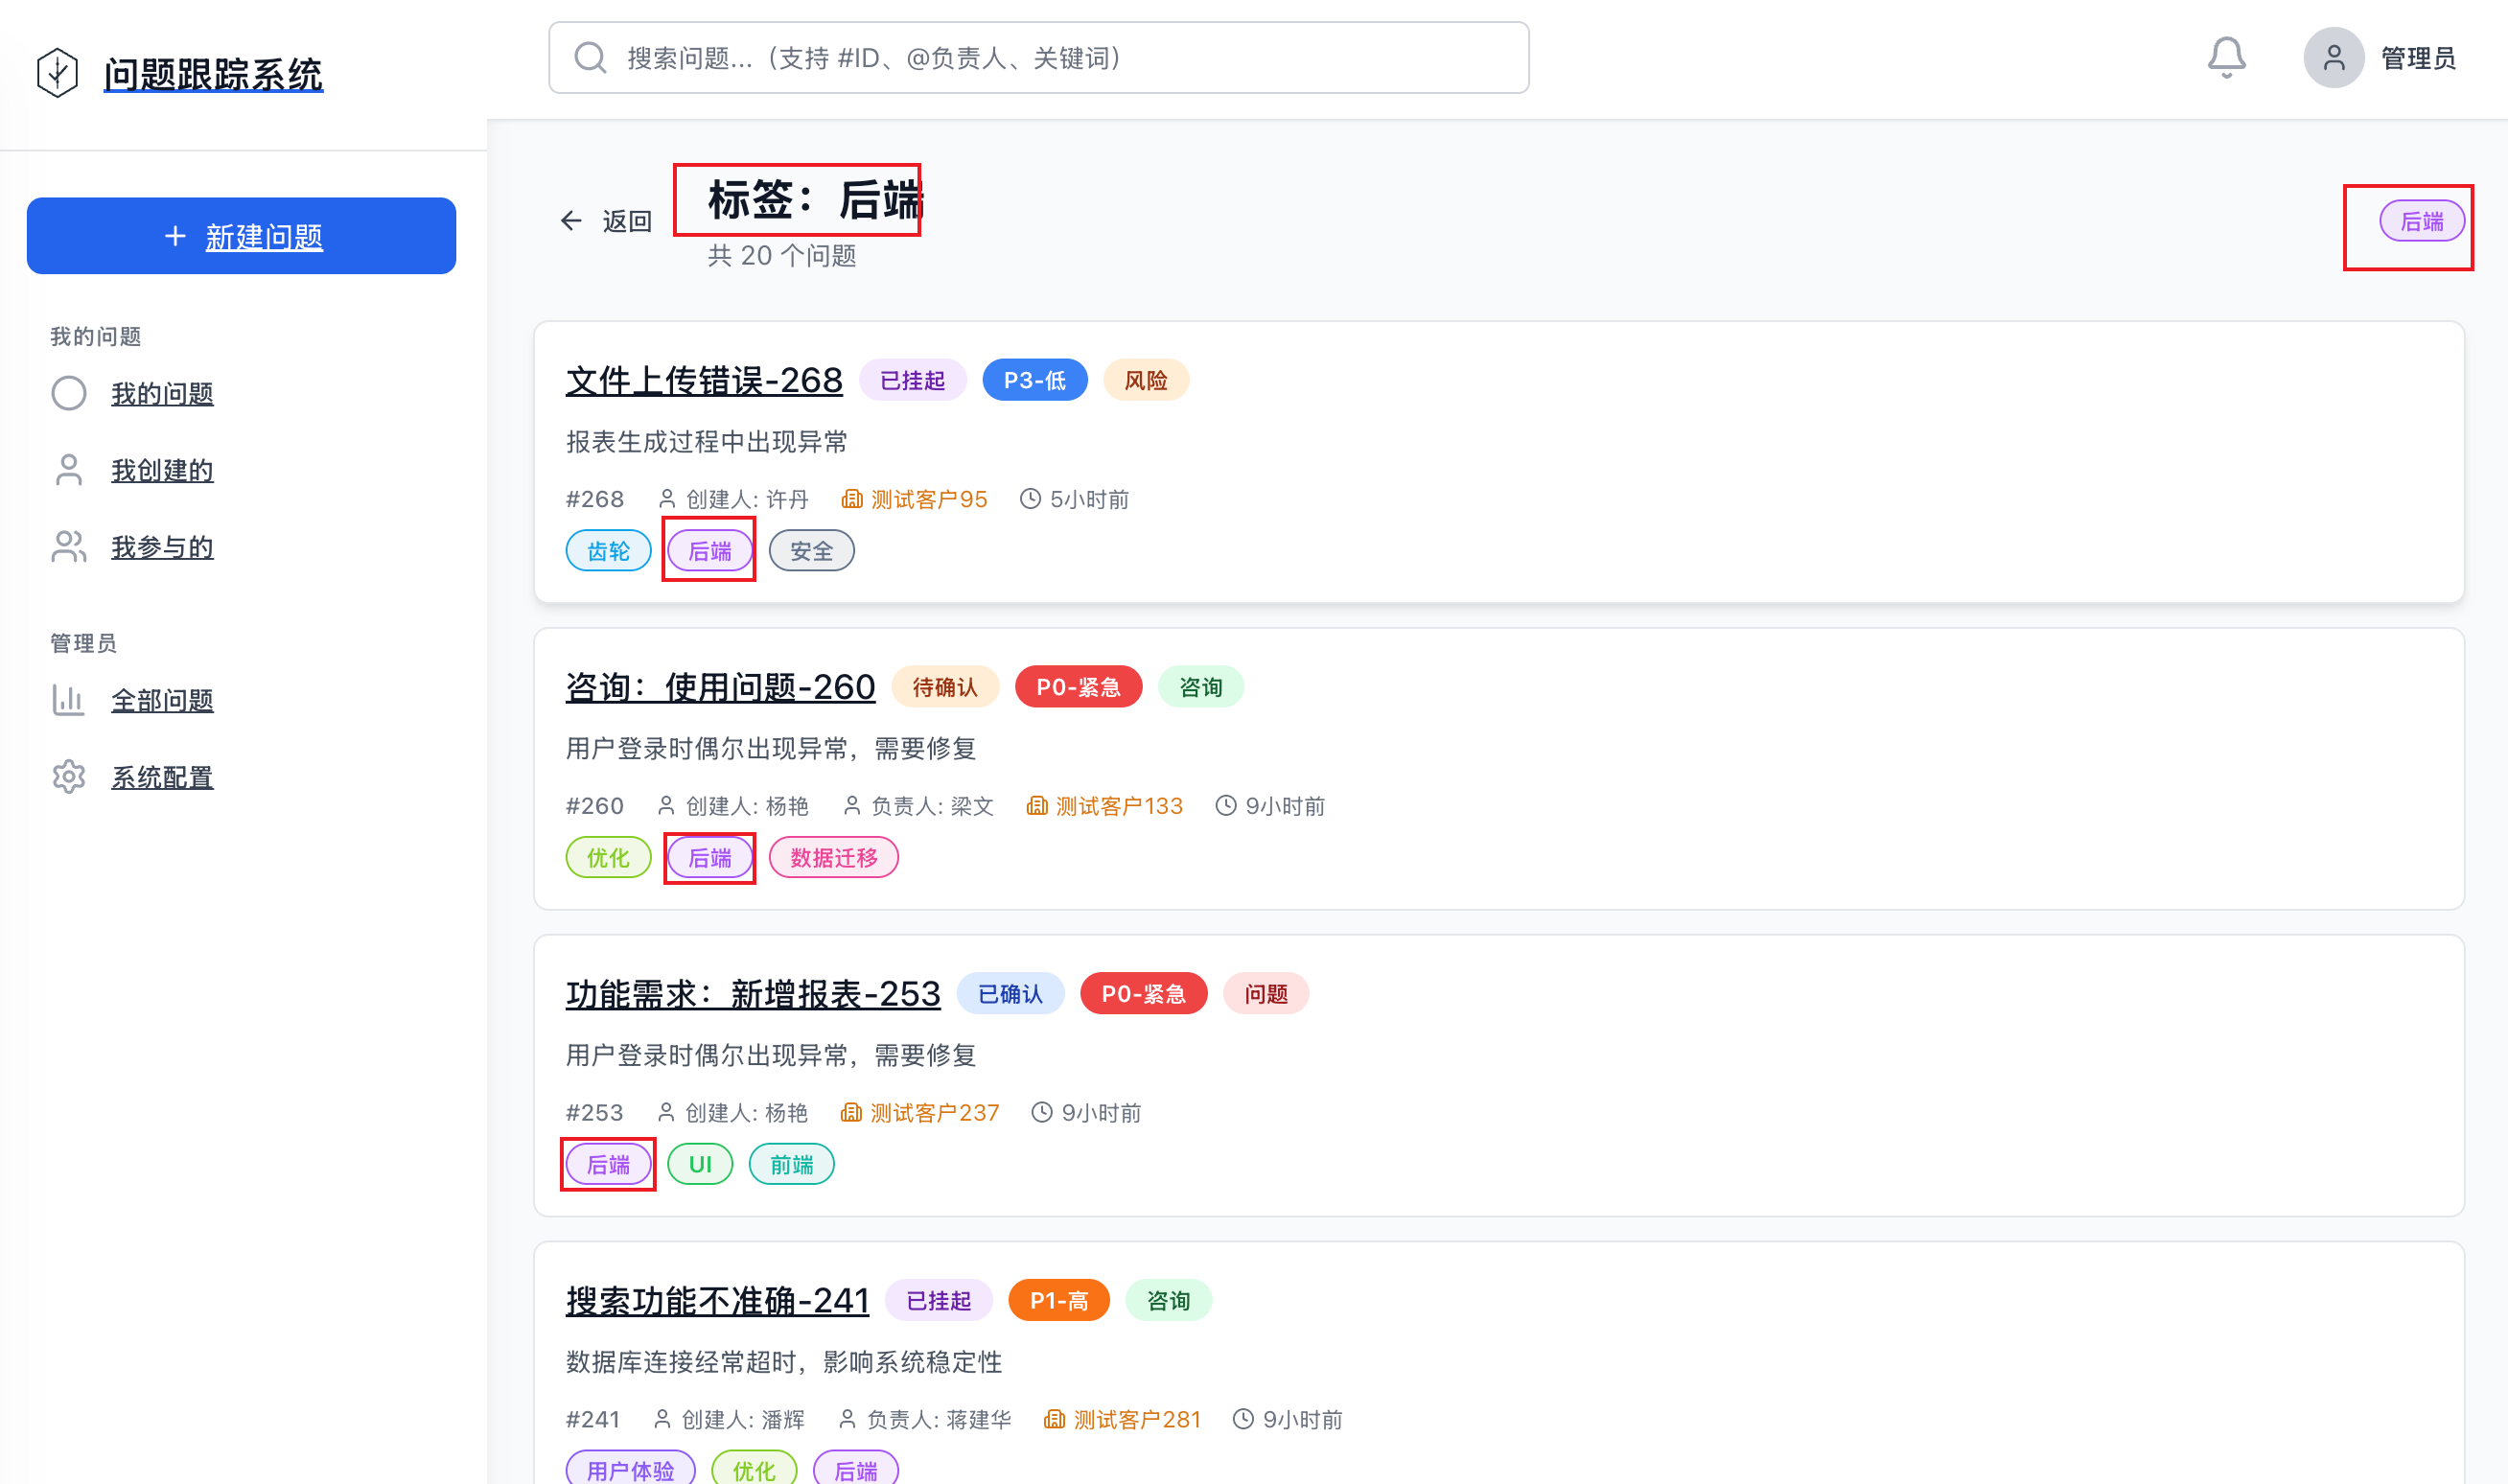Select the 齿轮 tag on issue 268
The height and width of the screenshot is (1484, 2508).
[608, 551]
